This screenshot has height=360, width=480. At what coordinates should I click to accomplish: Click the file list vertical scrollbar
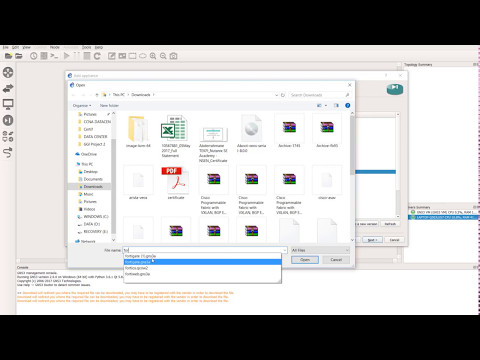tap(352, 145)
